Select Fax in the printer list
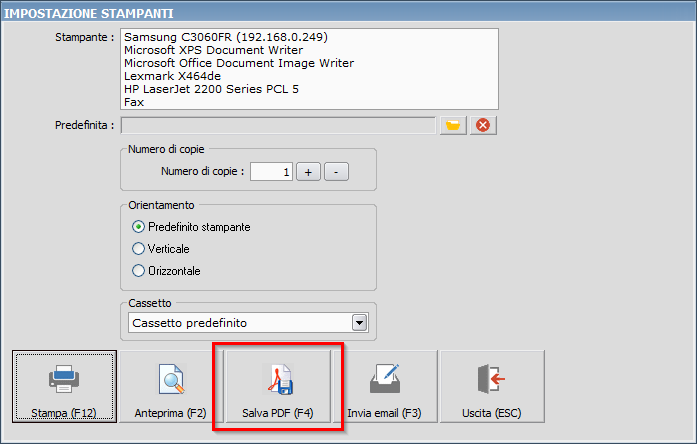Image resolution: width=697 pixels, height=444 pixels. (x=309, y=102)
